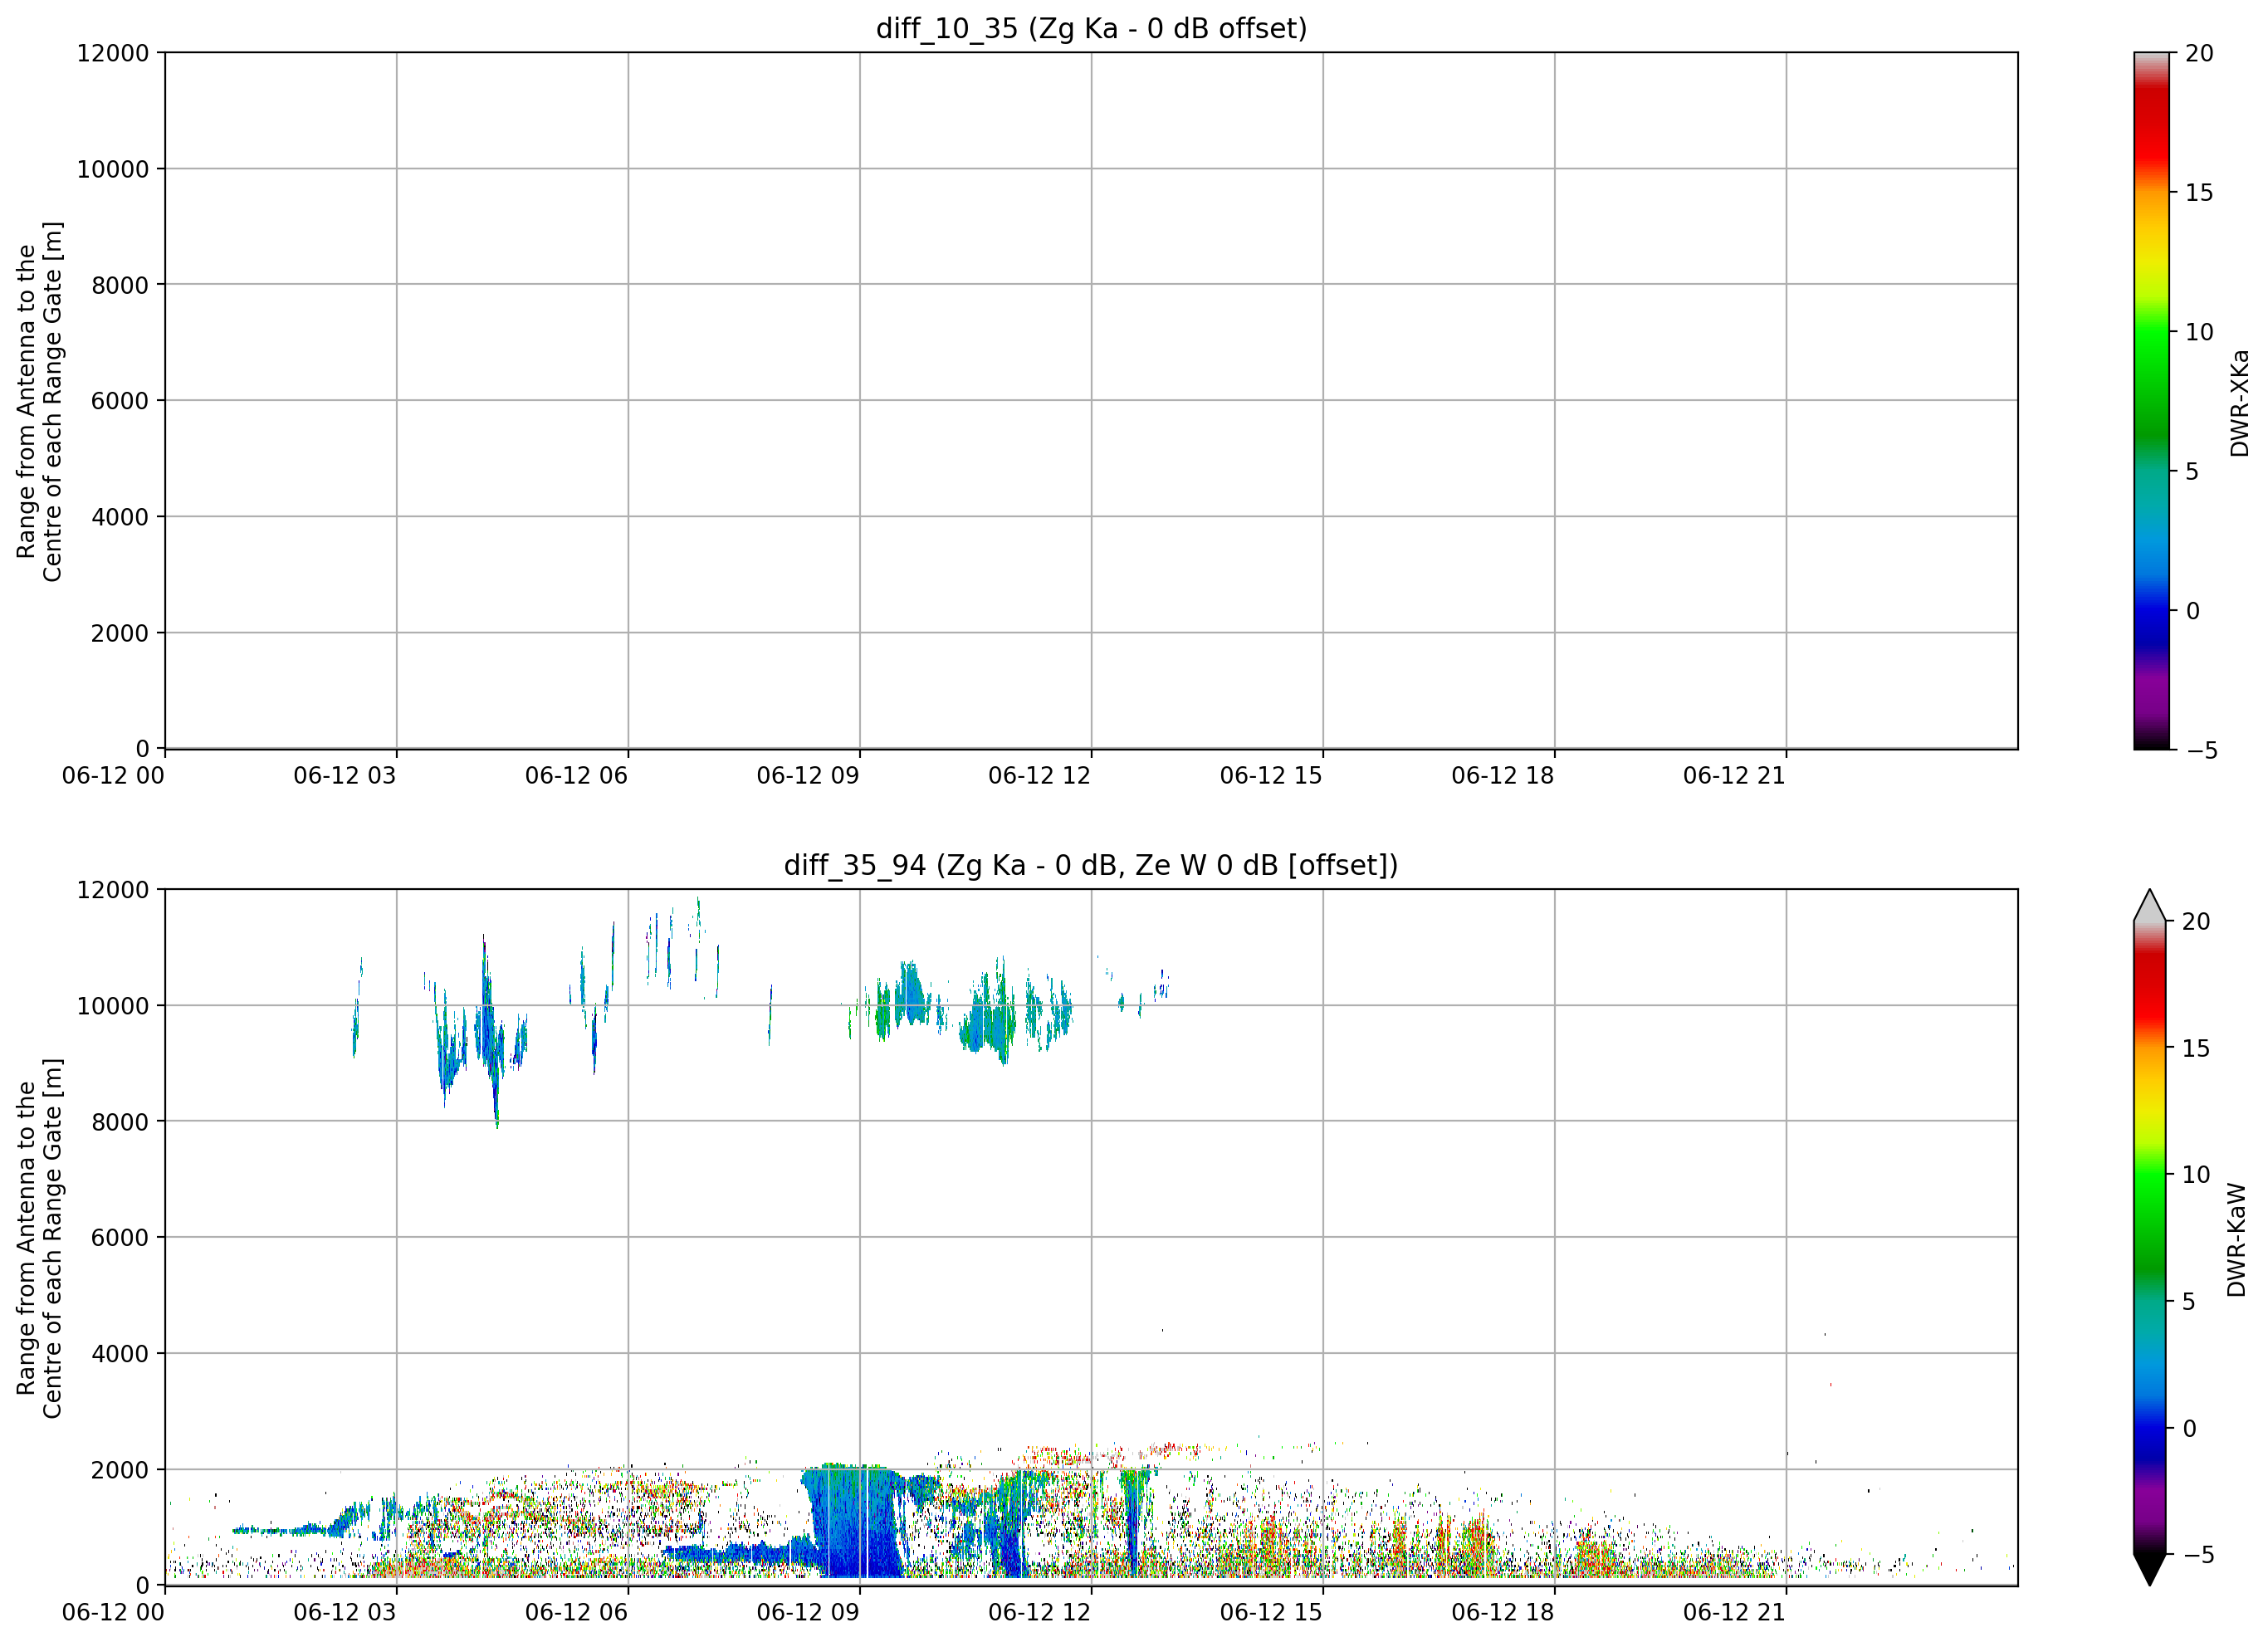
Task: Click the "2000" y-tick of the diff_10_35 plot
Action: (x=120, y=633)
